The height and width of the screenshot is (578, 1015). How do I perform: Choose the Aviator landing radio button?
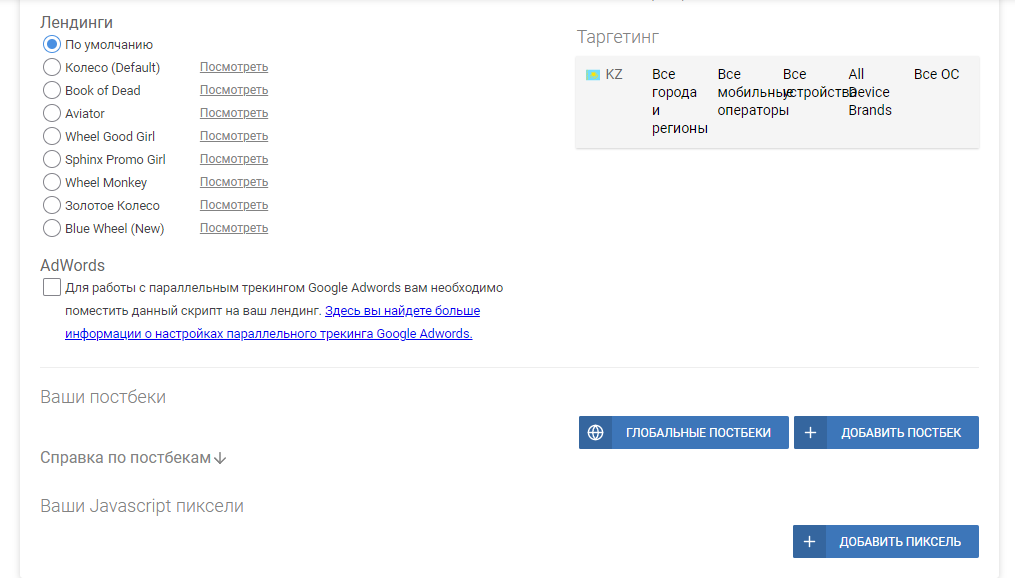(x=52, y=114)
